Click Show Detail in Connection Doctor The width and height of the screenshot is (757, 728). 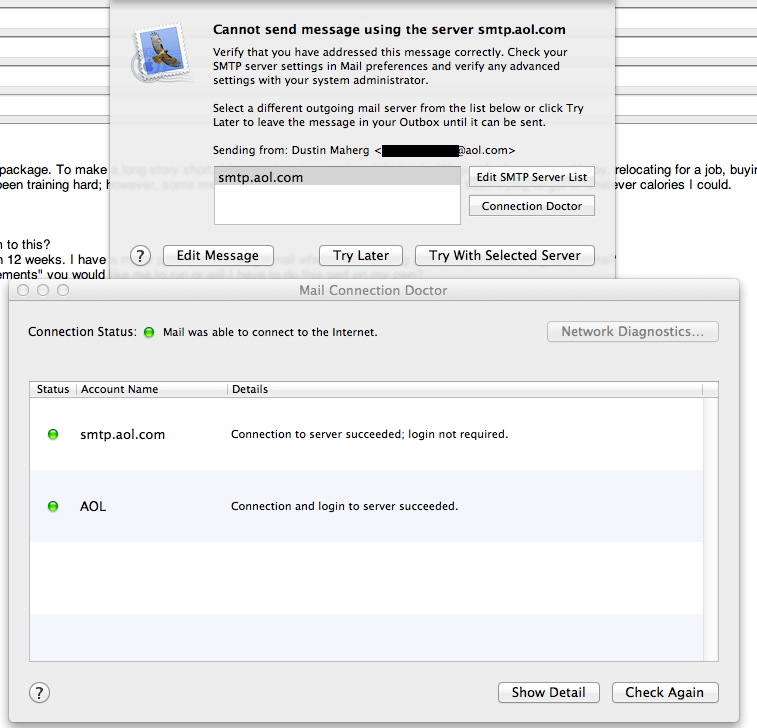click(548, 692)
